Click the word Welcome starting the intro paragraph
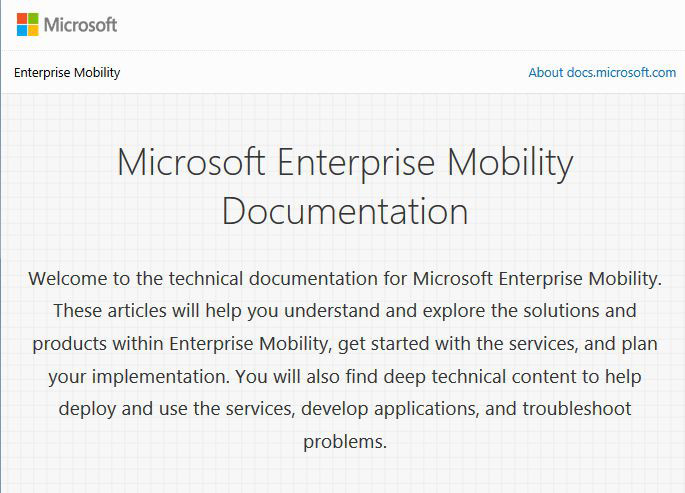This screenshot has width=685, height=493. click(68, 279)
